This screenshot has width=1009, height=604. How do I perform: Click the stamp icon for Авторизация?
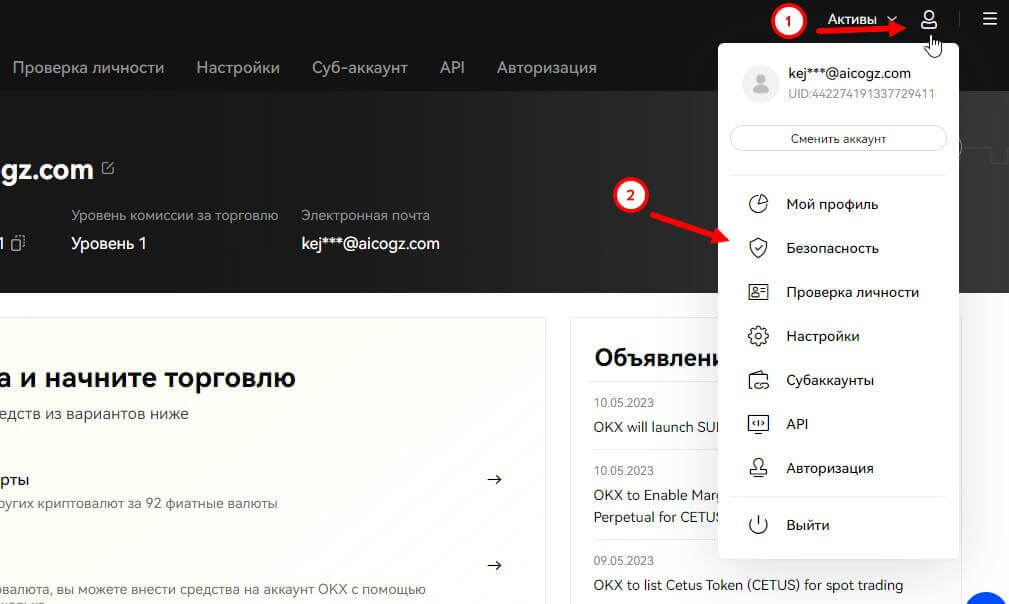[758, 468]
